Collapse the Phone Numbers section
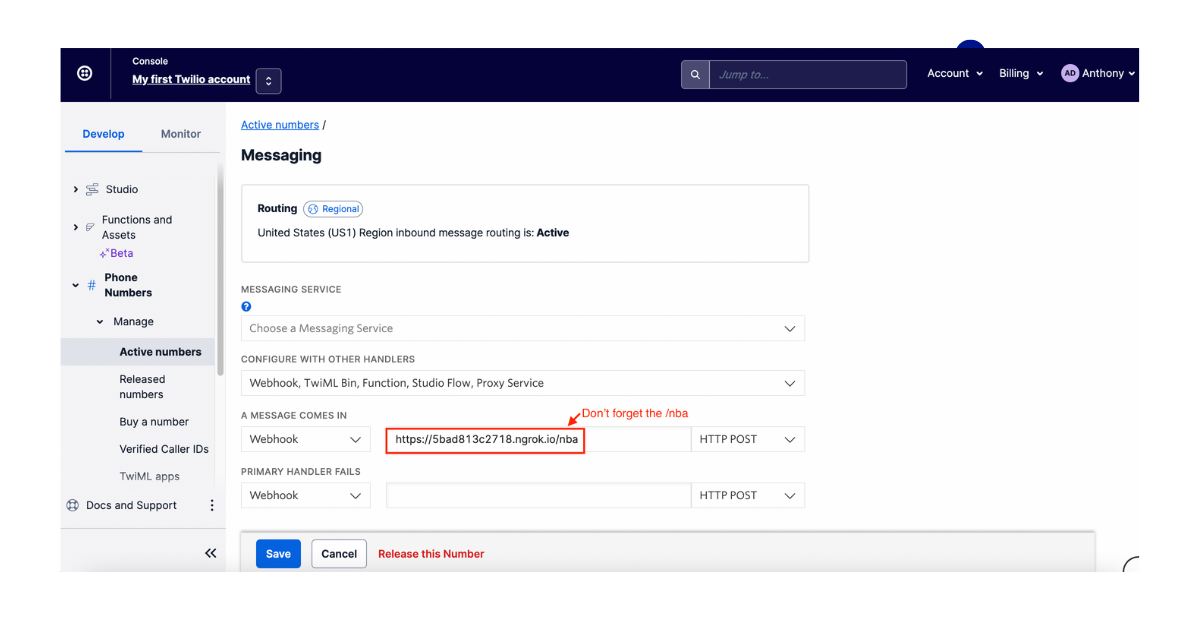The width and height of the screenshot is (1200, 620). click(x=75, y=286)
